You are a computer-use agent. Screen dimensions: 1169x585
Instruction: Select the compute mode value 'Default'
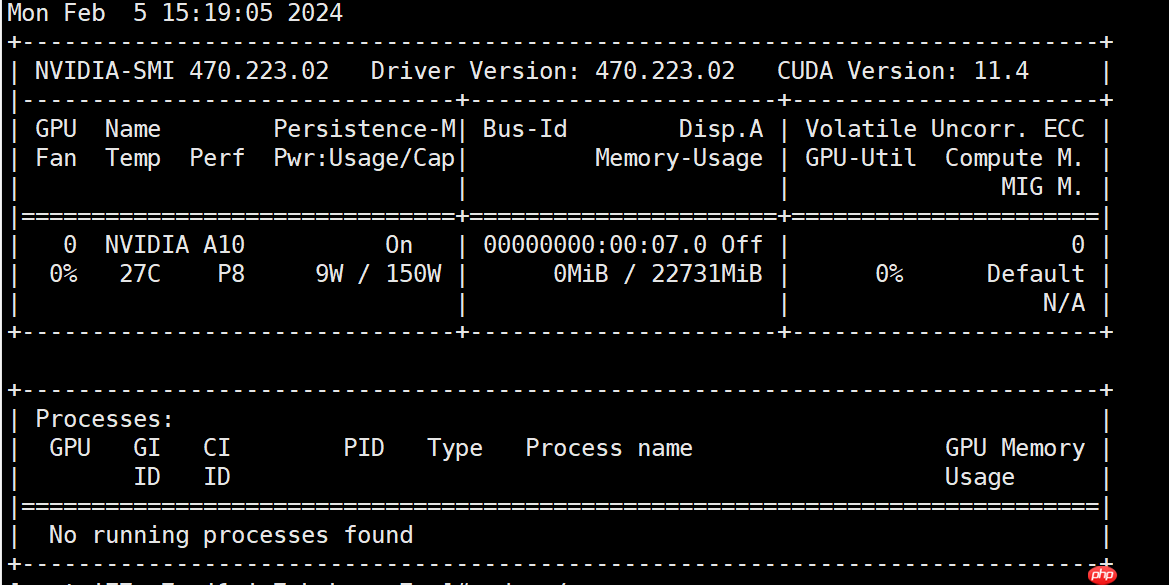point(1036,273)
